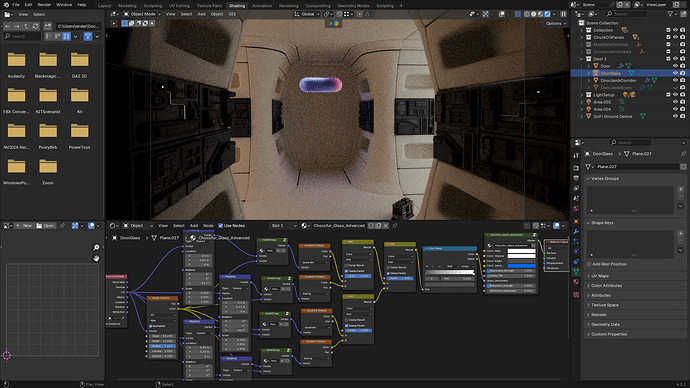
Task: Select the pan hand tool in image editor
Action: [96, 258]
